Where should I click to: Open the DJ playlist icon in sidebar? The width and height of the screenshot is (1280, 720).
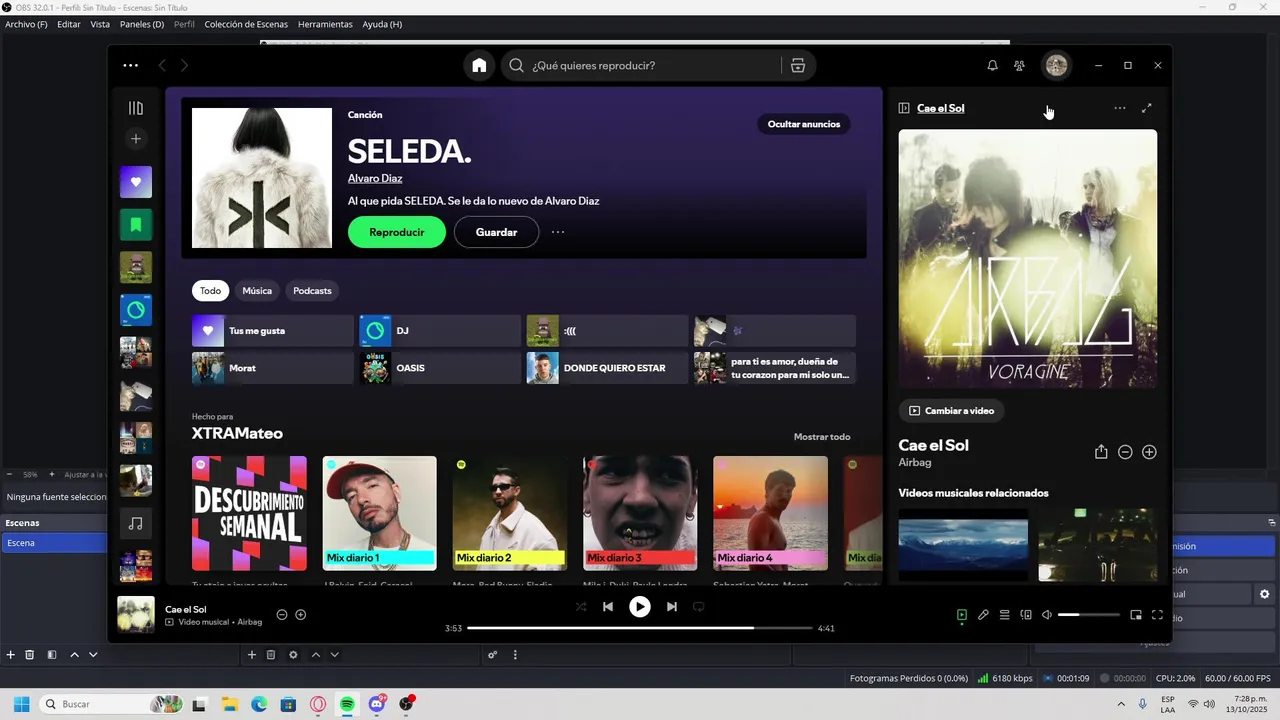[136, 310]
